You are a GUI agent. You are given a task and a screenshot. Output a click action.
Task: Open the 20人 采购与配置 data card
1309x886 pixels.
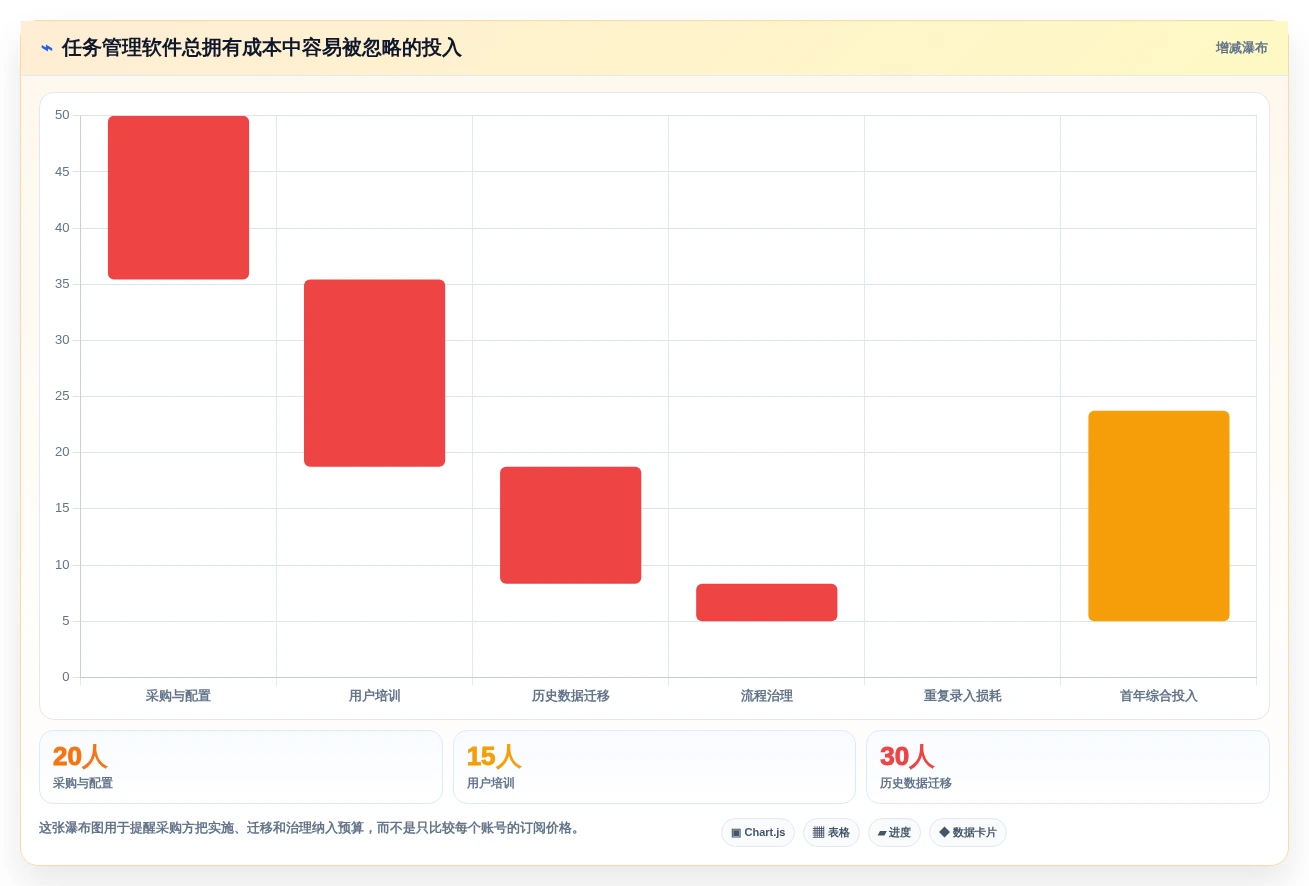point(241,767)
